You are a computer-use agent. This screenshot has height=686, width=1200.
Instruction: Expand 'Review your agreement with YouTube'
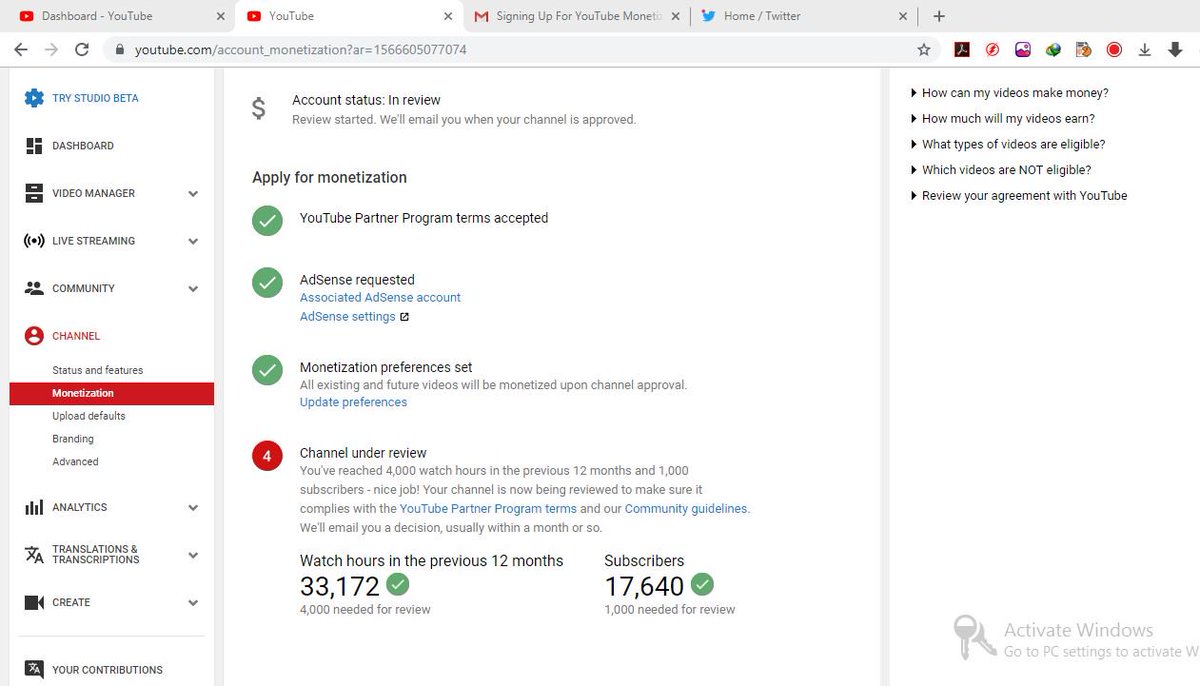[1019, 196]
